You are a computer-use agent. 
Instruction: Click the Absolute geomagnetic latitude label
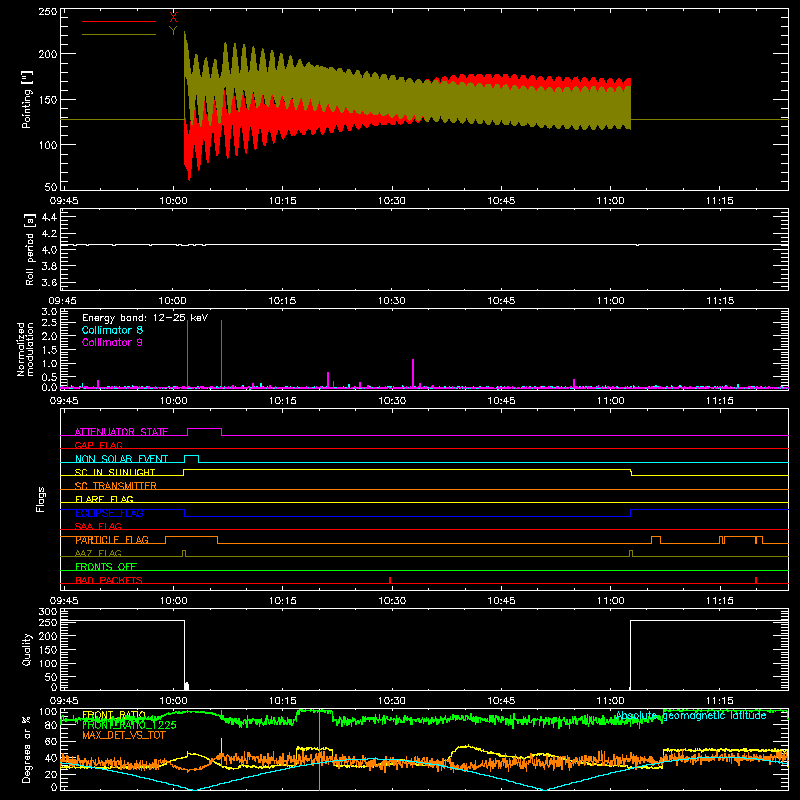(691, 716)
